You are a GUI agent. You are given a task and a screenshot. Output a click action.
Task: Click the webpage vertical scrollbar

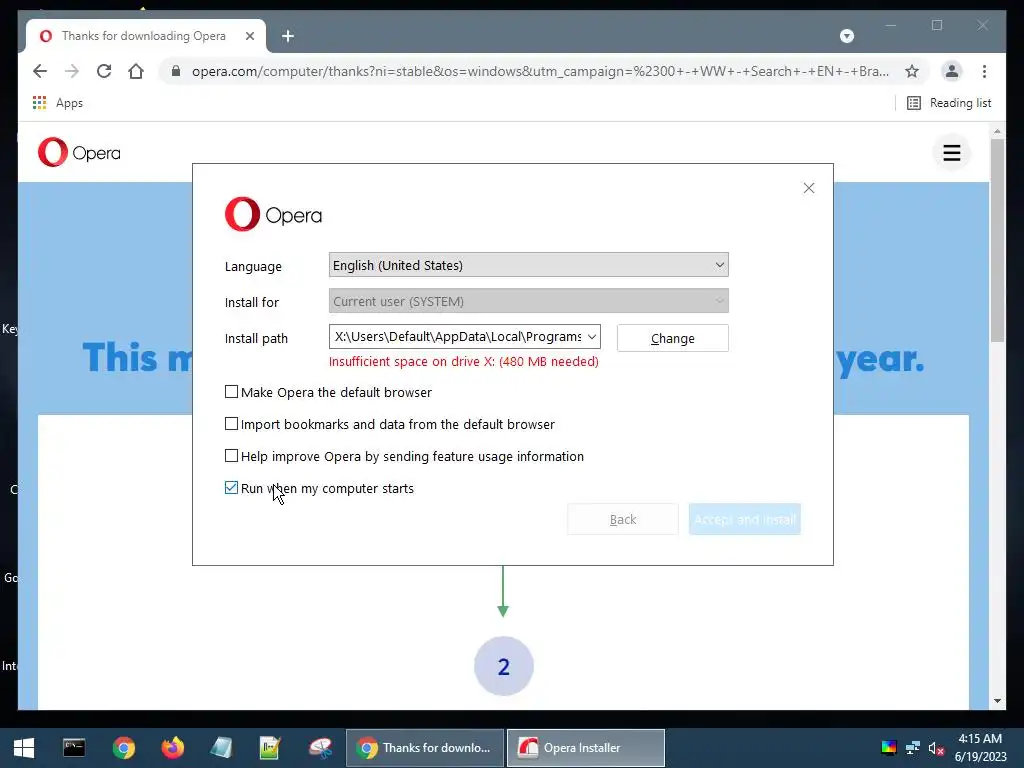click(997, 240)
